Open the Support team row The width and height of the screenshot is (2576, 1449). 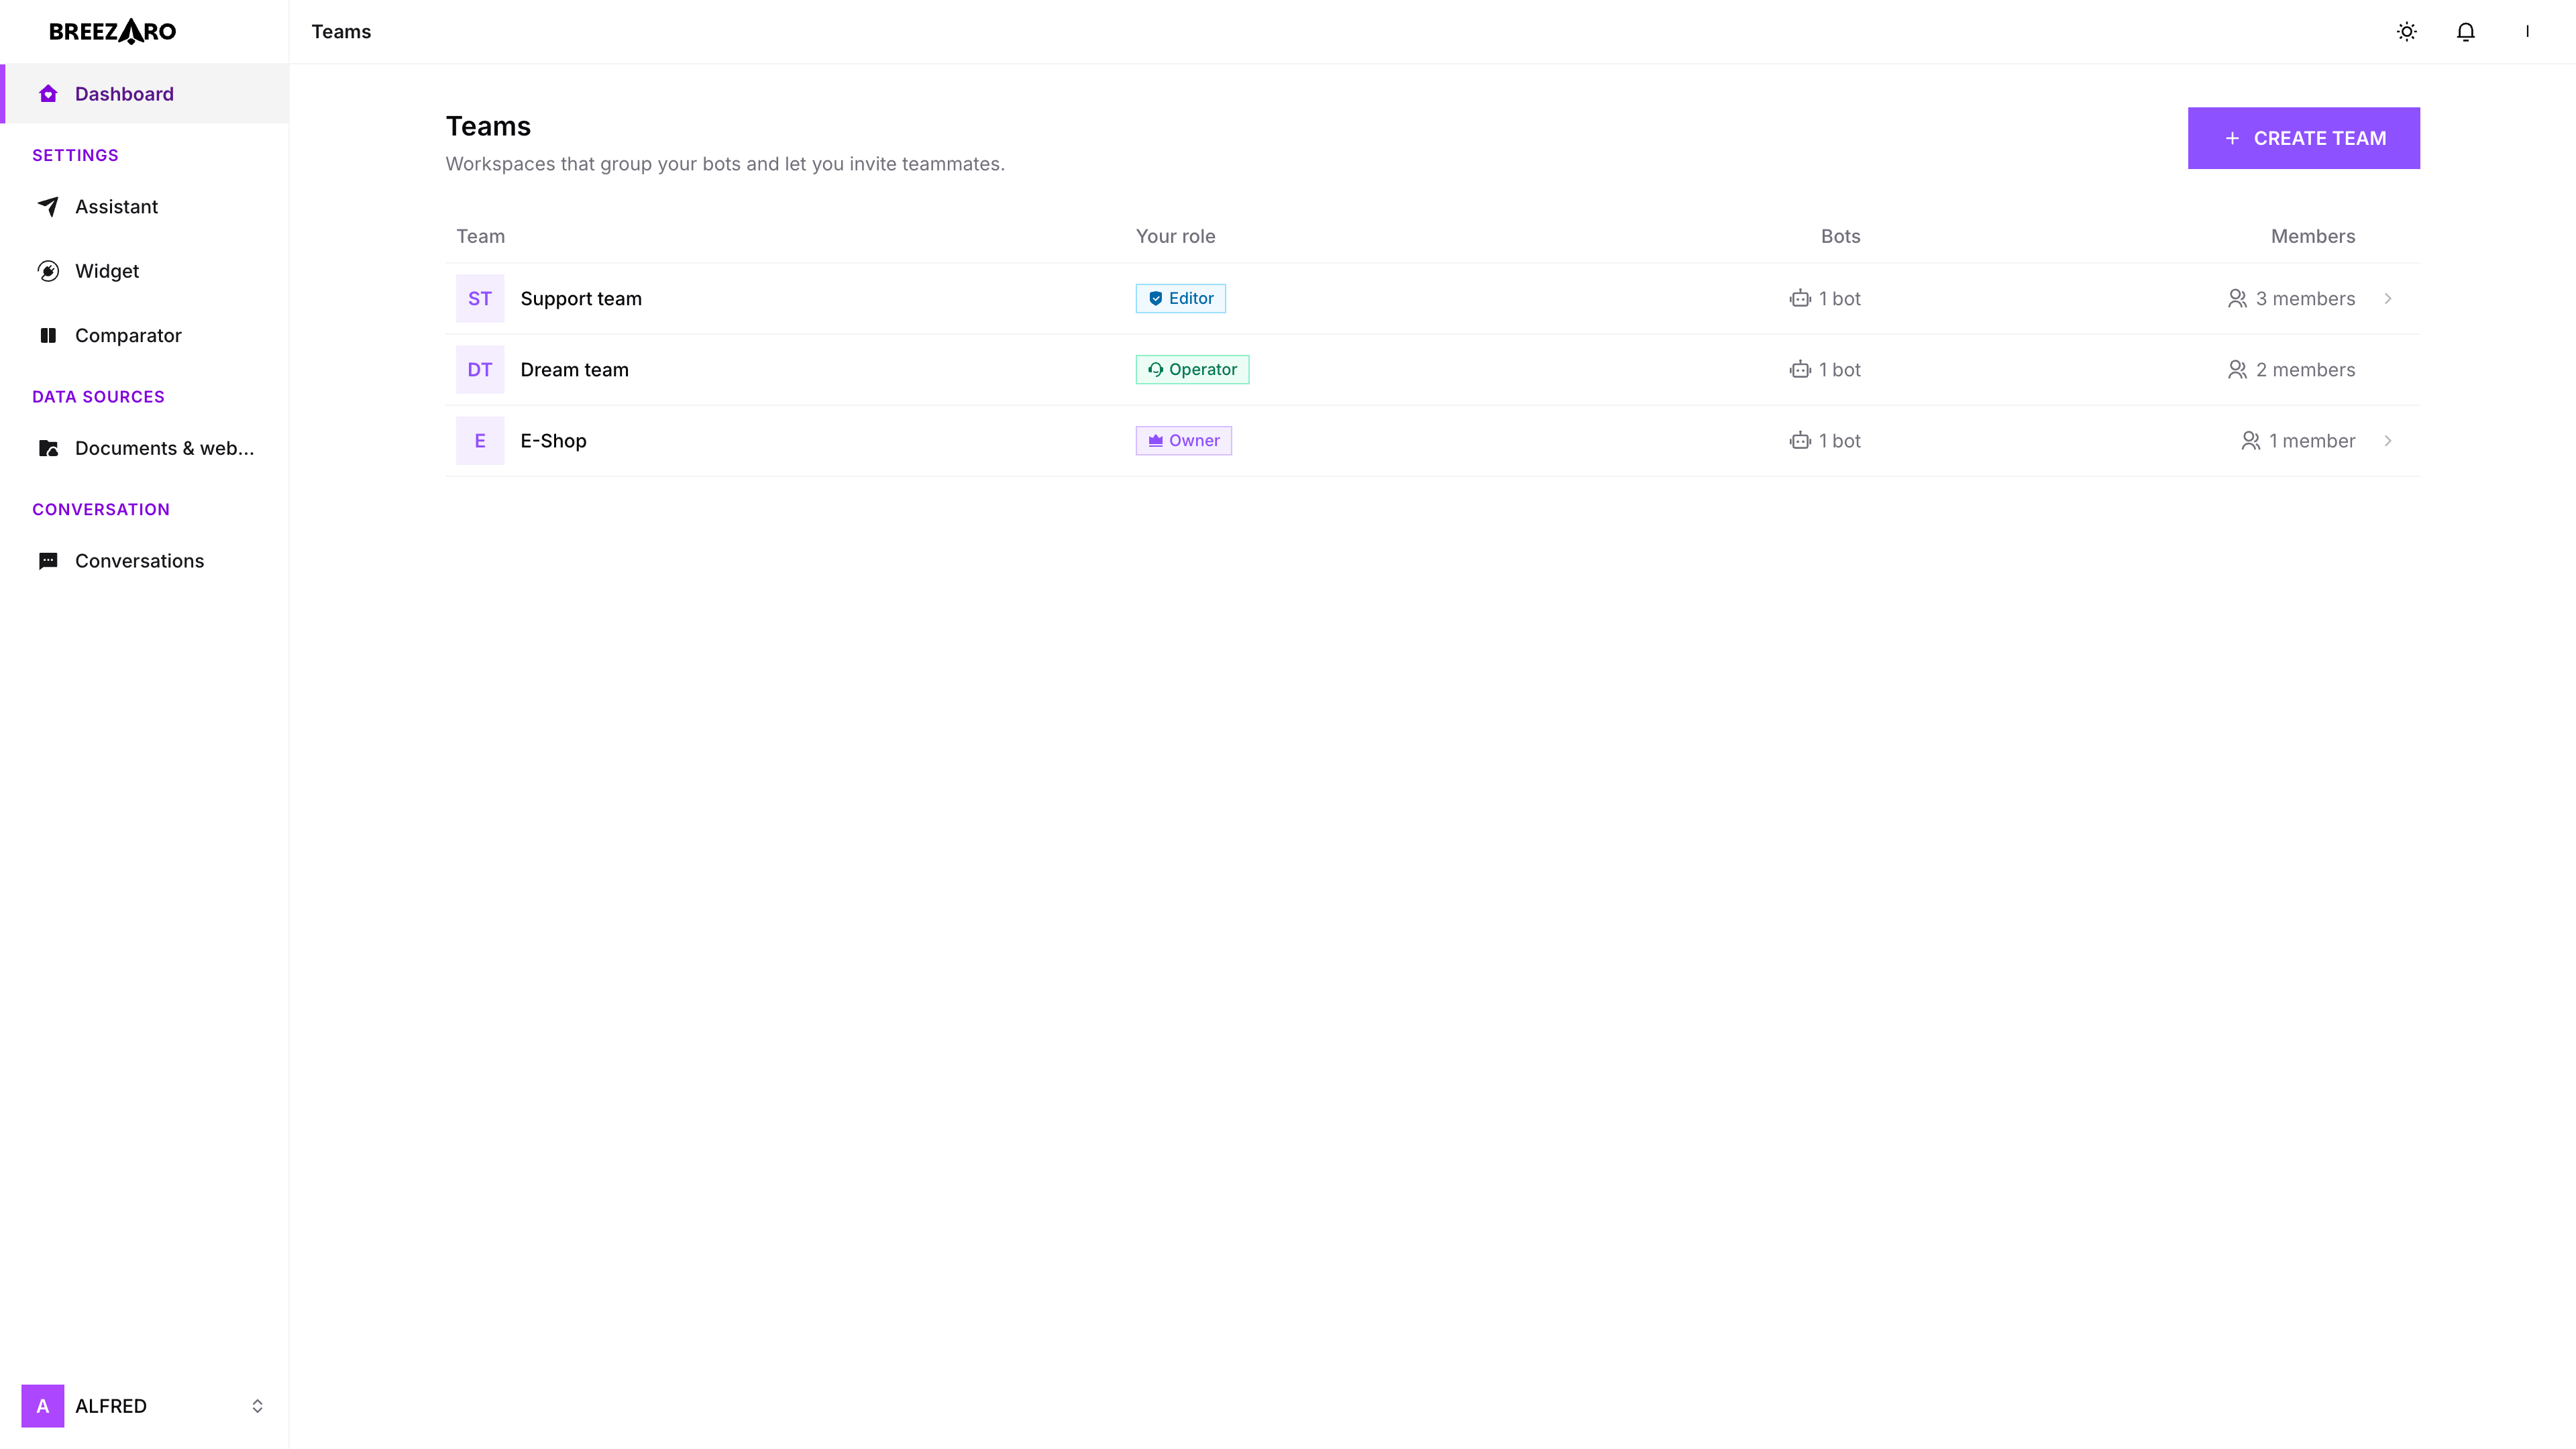(x=1432, y=299)
